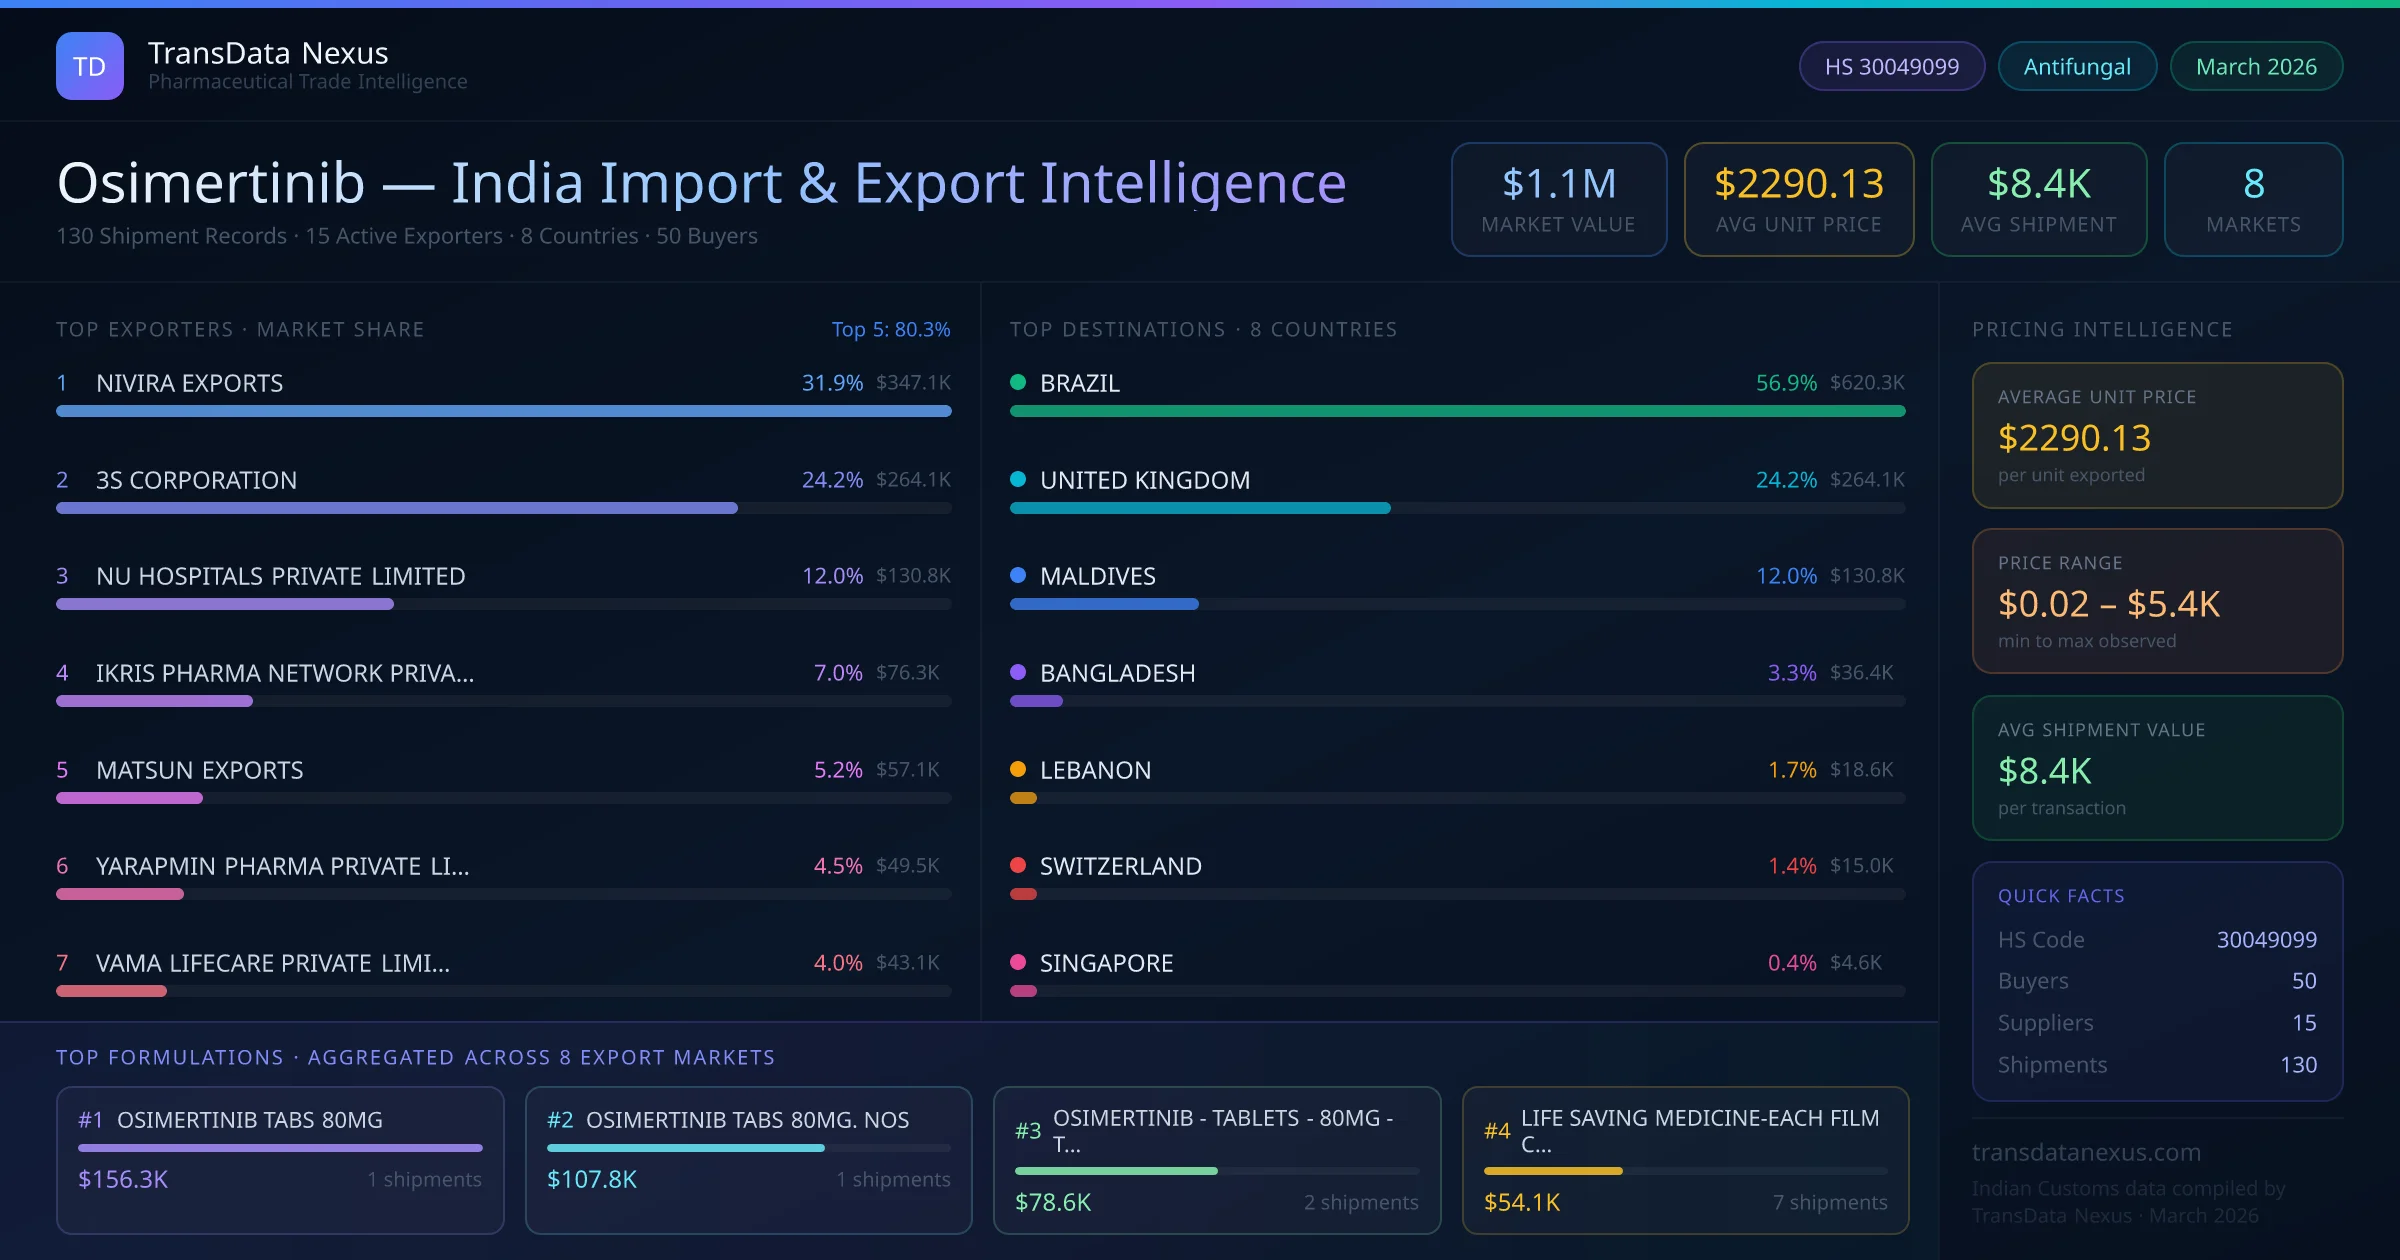Select the Antifungal category pill

point(2077,66)
